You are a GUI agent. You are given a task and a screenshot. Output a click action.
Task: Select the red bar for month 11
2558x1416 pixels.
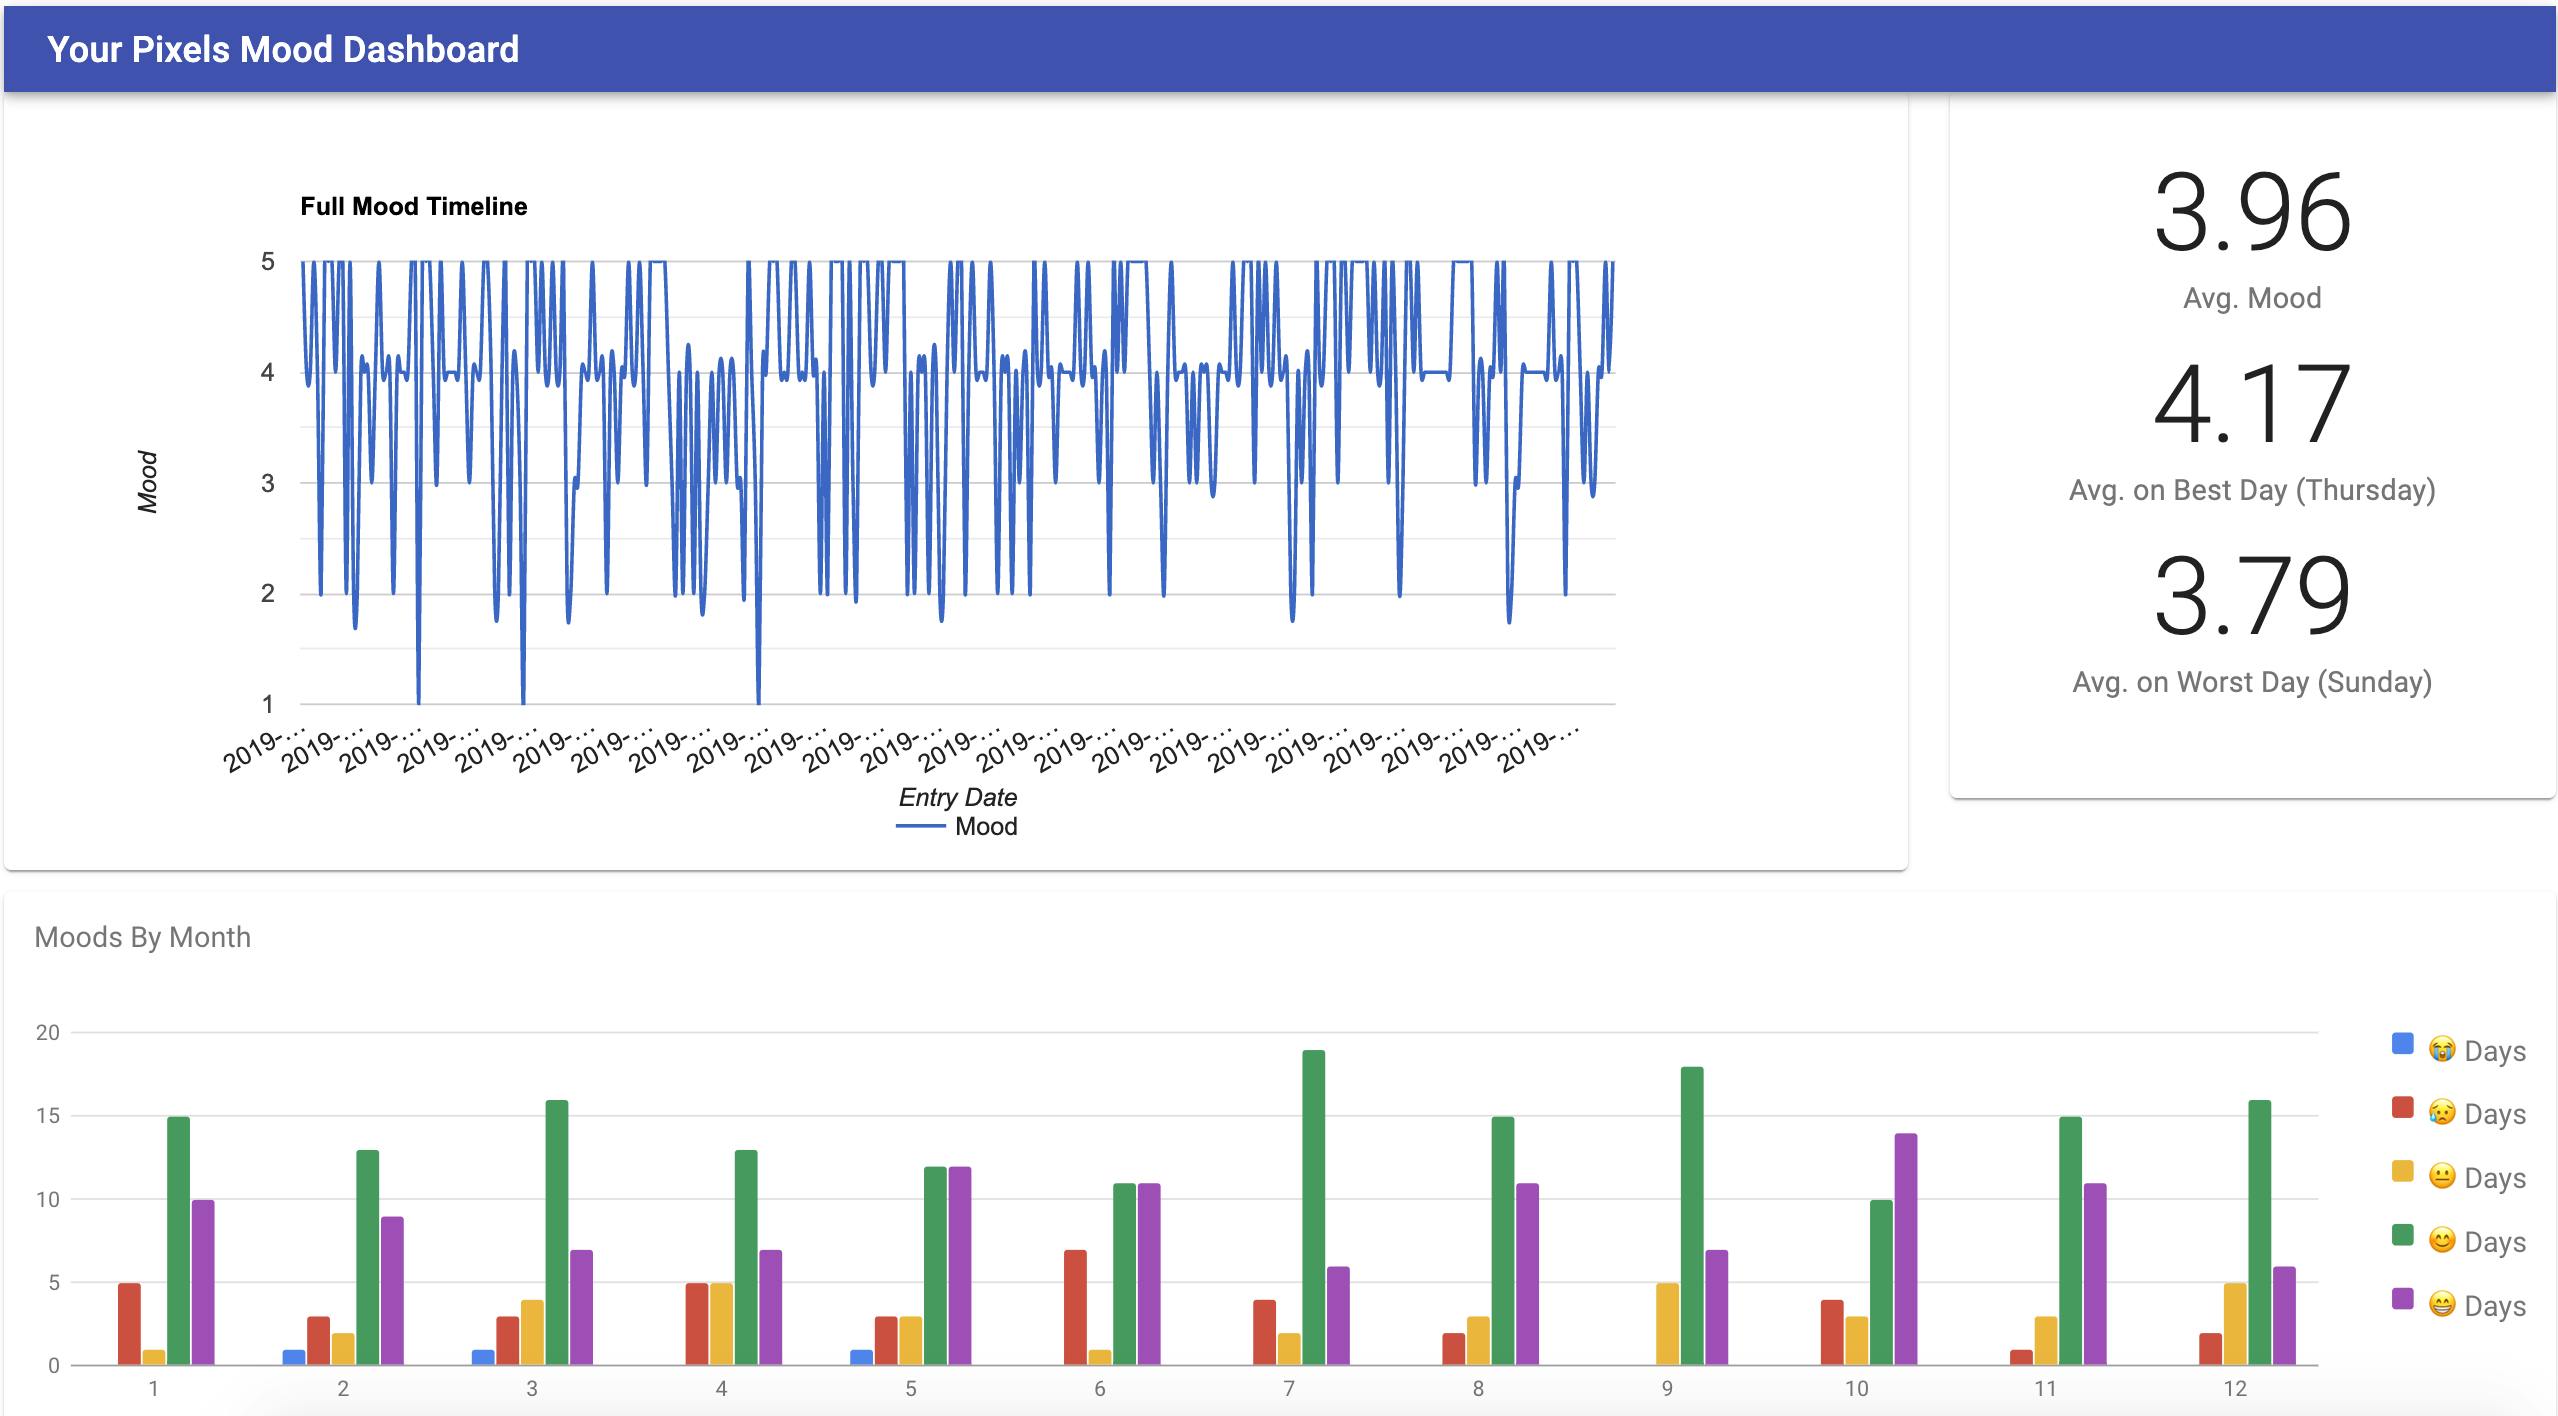pyautogui.click(x=2021, y=1357)
